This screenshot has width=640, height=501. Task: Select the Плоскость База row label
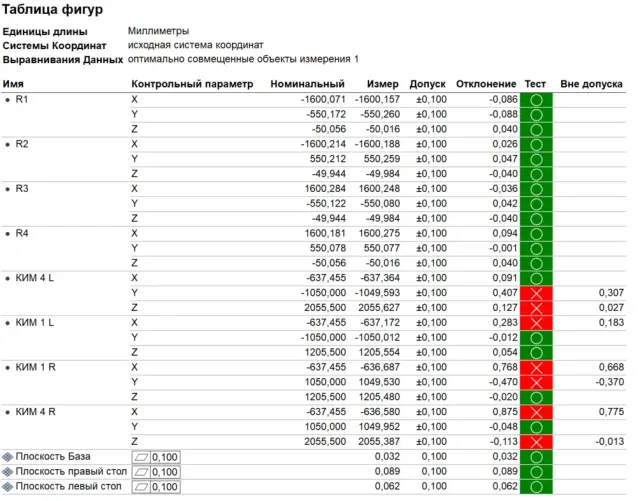(53, 456)
